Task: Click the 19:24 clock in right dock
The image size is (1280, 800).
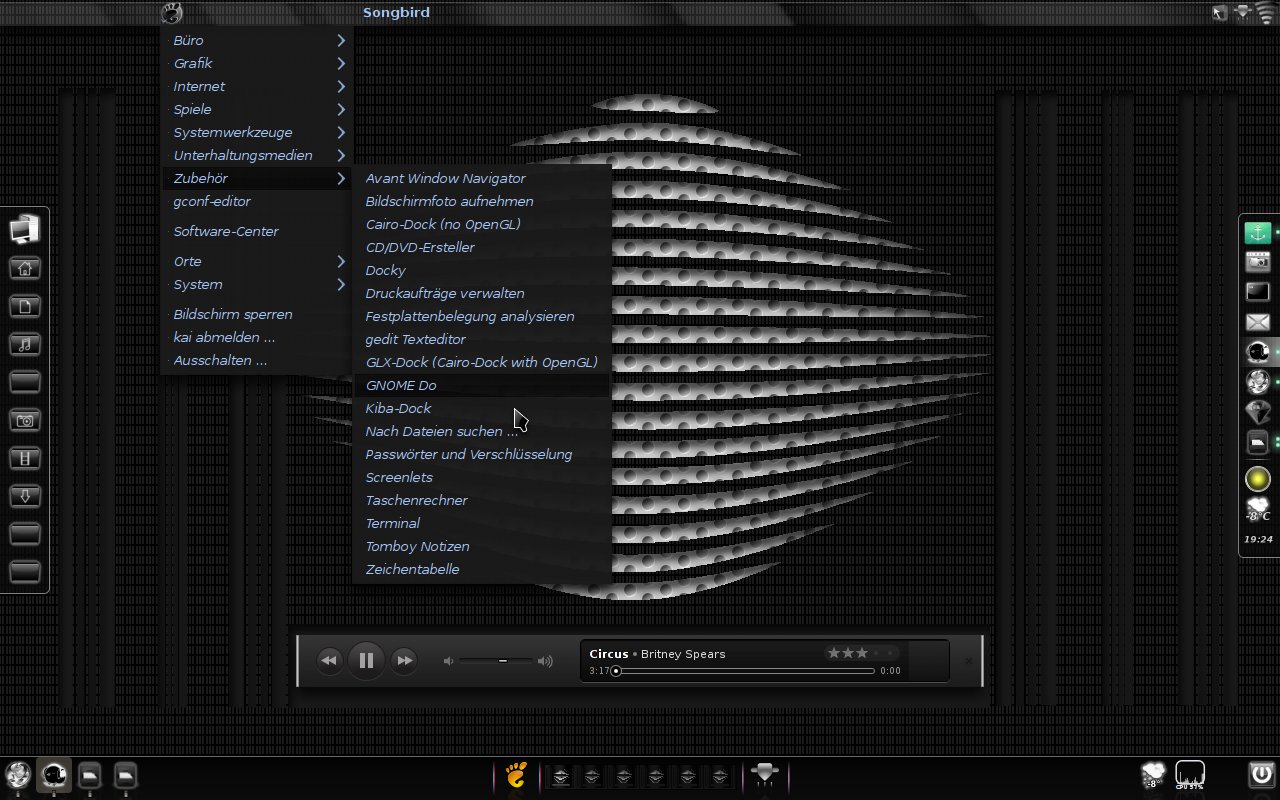Action: click(1258, 539)
